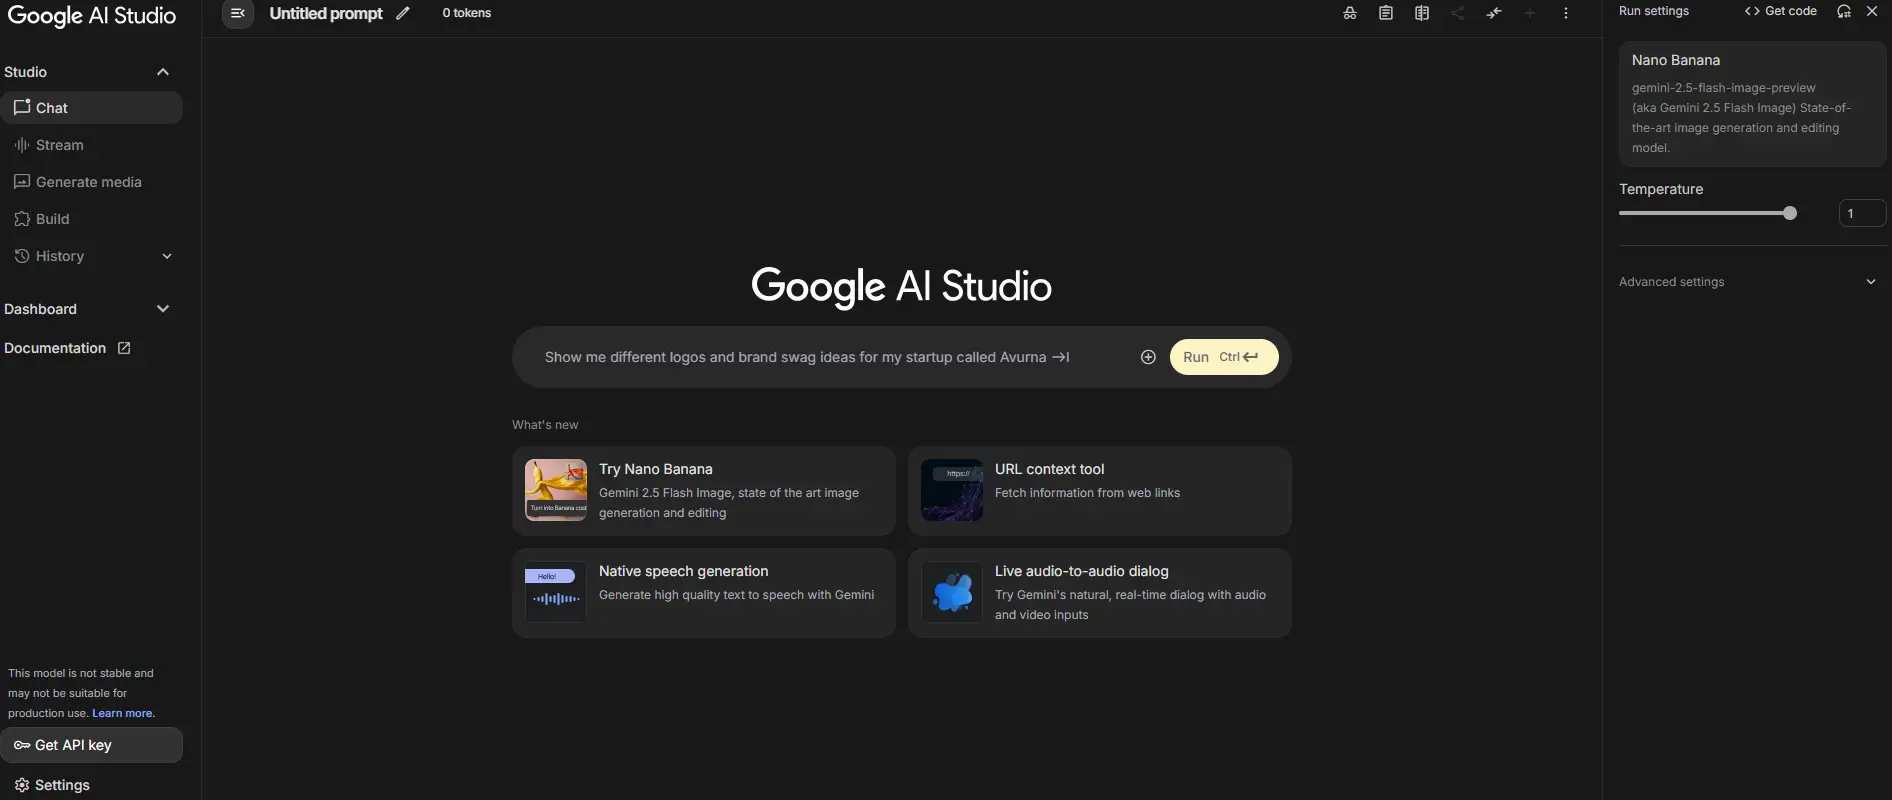Click the Run button

tap(1224, 357)
